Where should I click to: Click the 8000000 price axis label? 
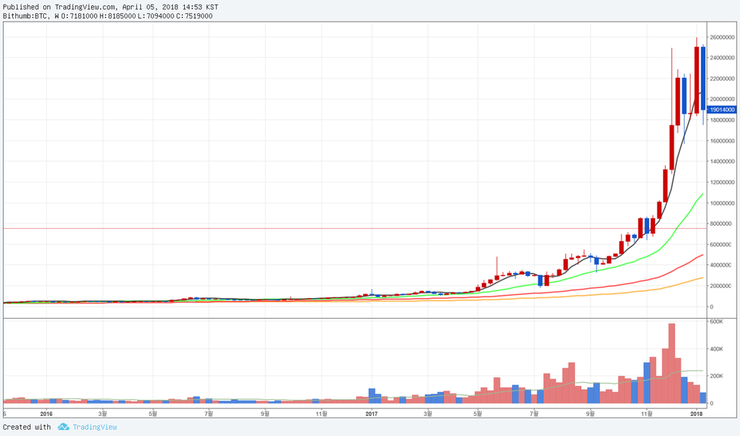pyautogui.click(x=723, y=224)
